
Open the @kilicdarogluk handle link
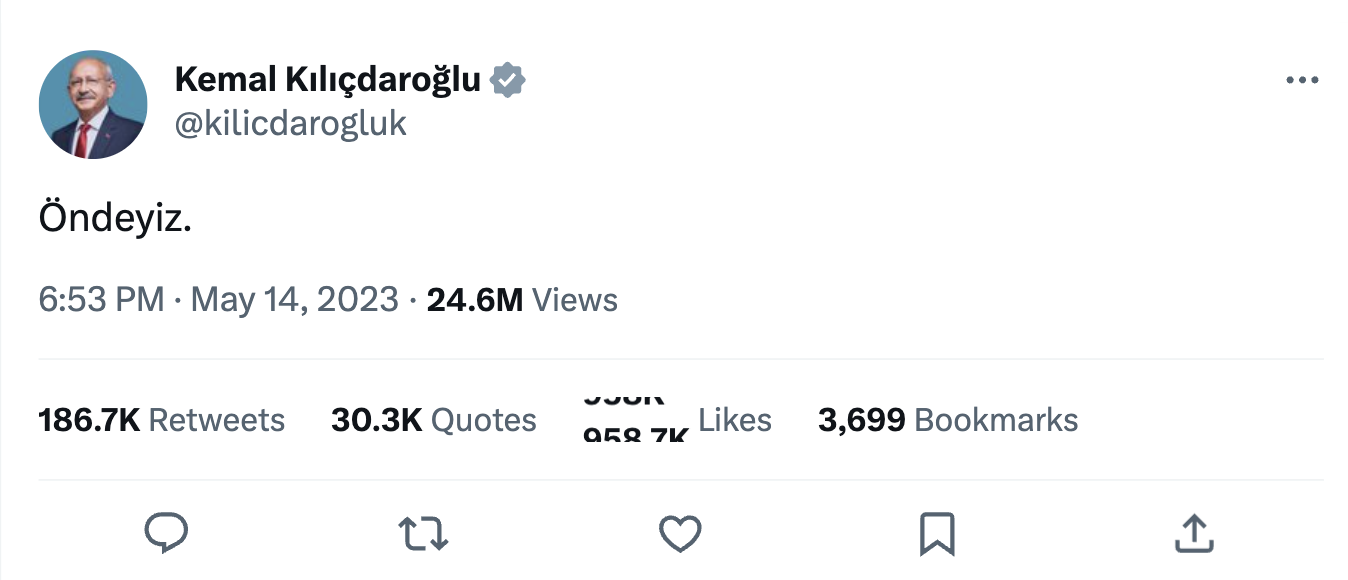point(291,123)
